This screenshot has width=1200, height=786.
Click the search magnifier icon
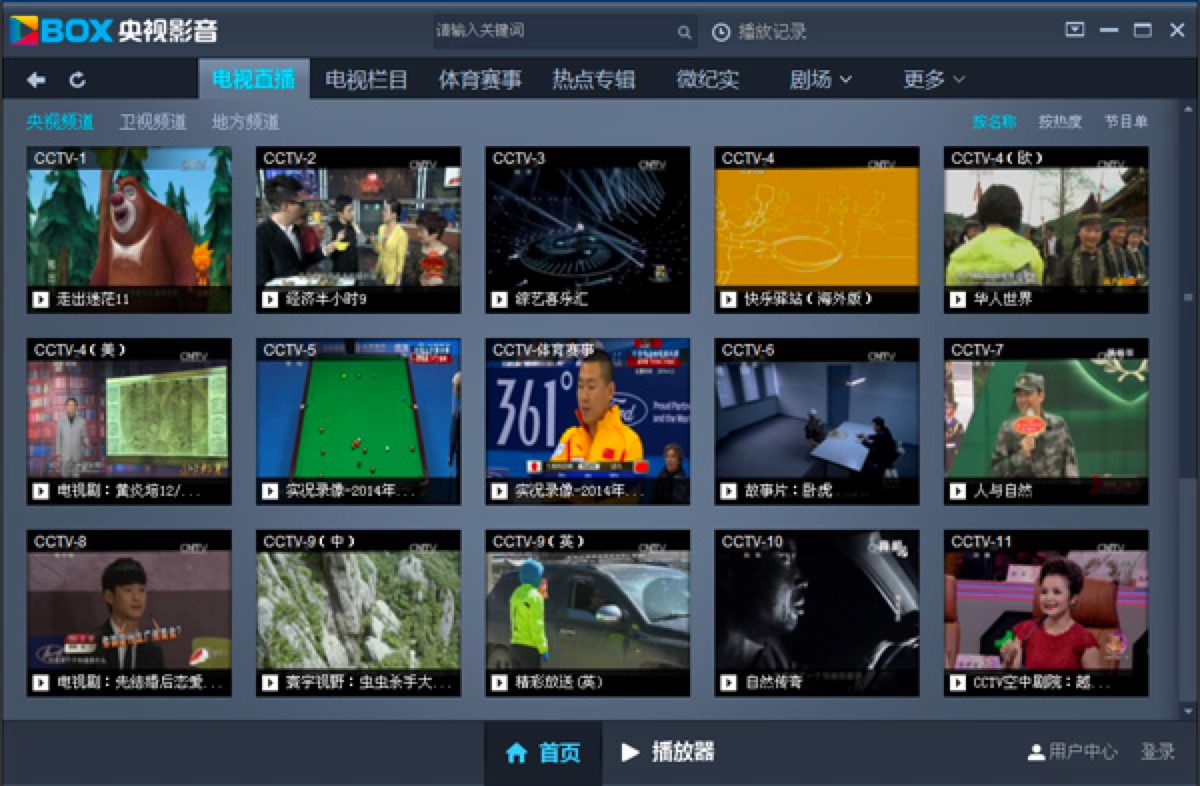684,32
